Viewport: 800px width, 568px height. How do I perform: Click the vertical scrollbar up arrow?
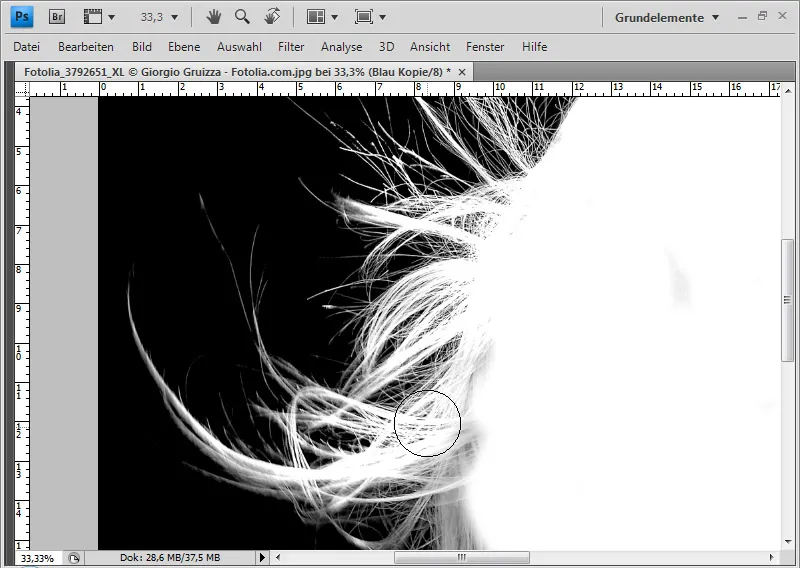[789, 90]
